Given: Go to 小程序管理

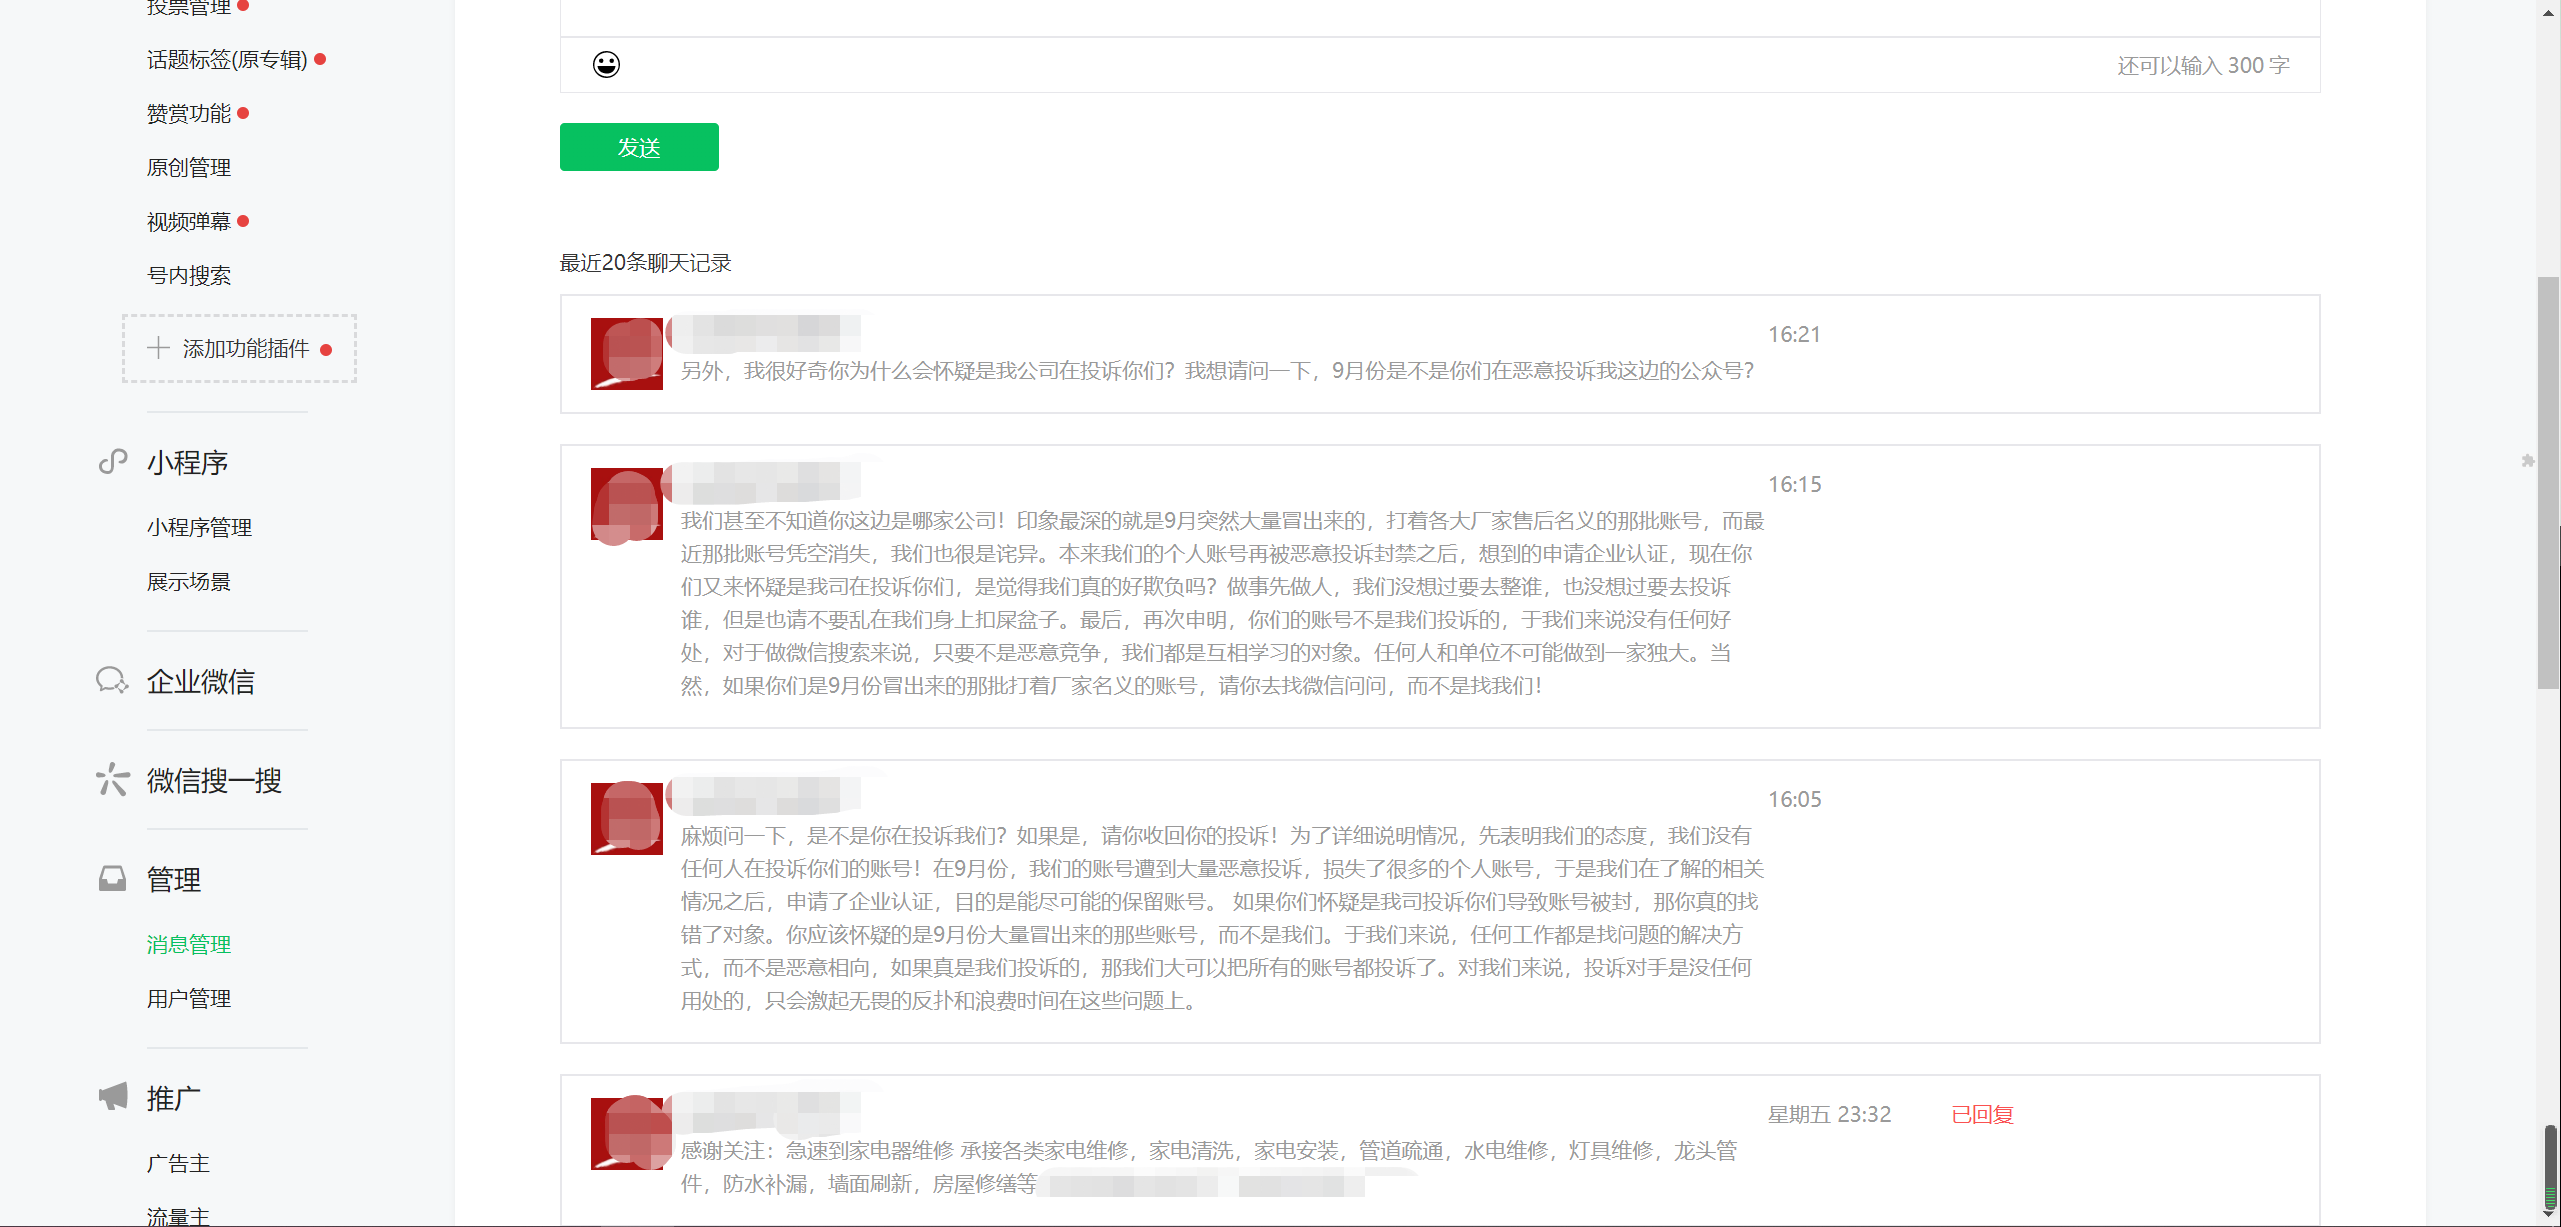Looking at the screenshot, I should [199, 527].
